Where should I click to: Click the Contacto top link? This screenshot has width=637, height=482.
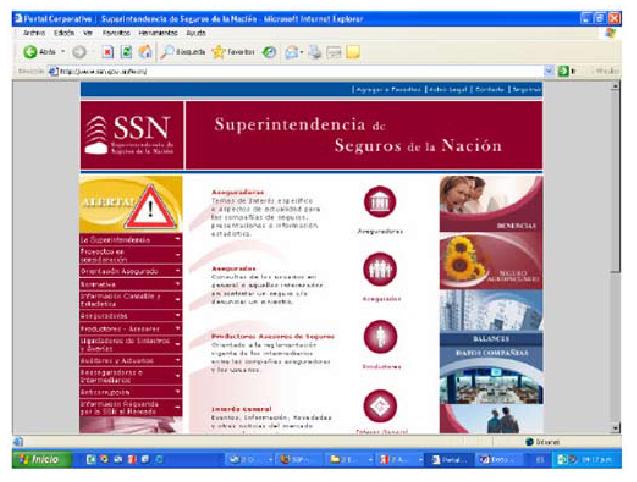tap(490, 89)
